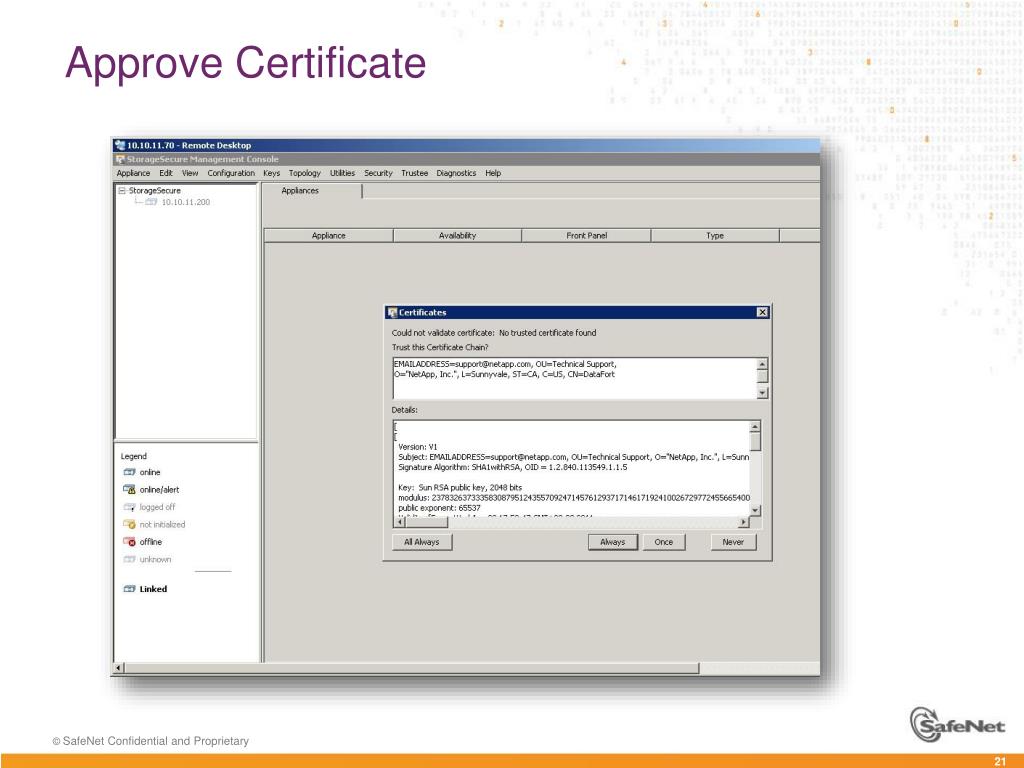Open the Configuration menu
This screenshot has width=1024, height=768.
pos(231,173)
